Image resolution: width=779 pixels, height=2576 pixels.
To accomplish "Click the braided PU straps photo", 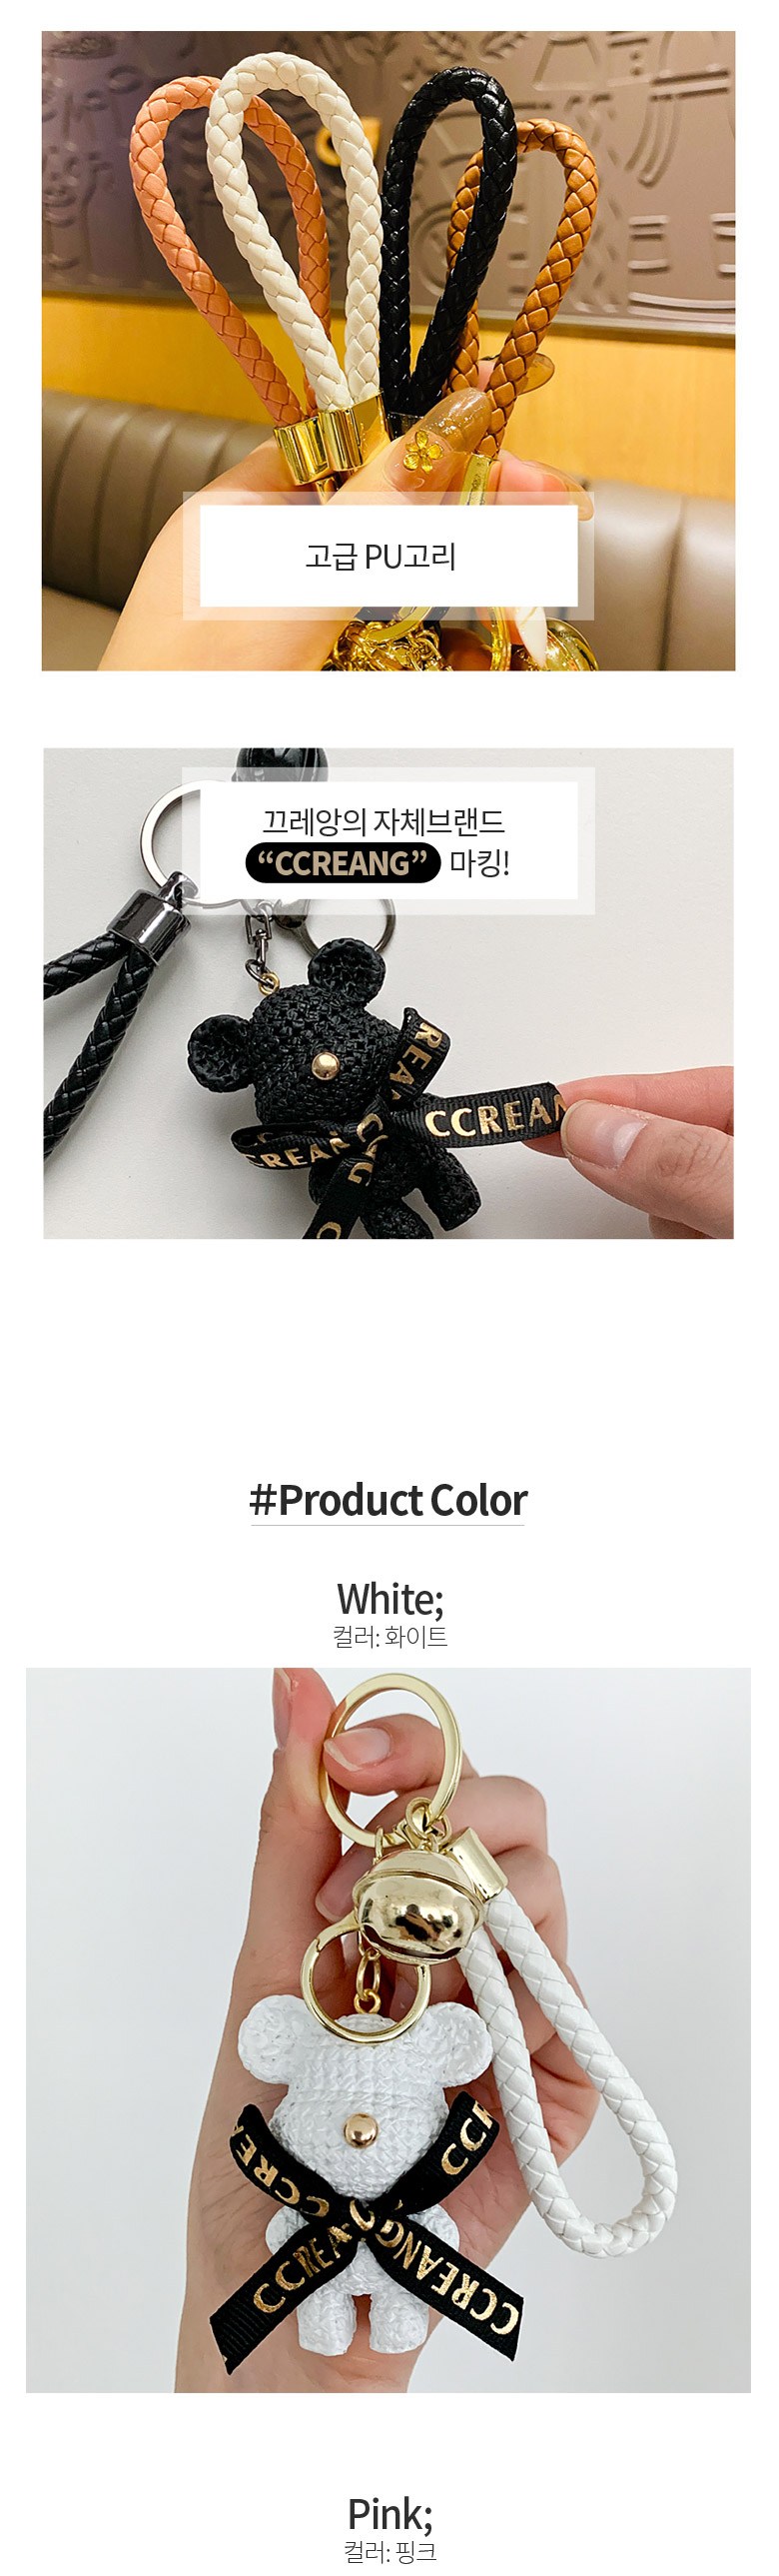I will (x=388, y=350).
